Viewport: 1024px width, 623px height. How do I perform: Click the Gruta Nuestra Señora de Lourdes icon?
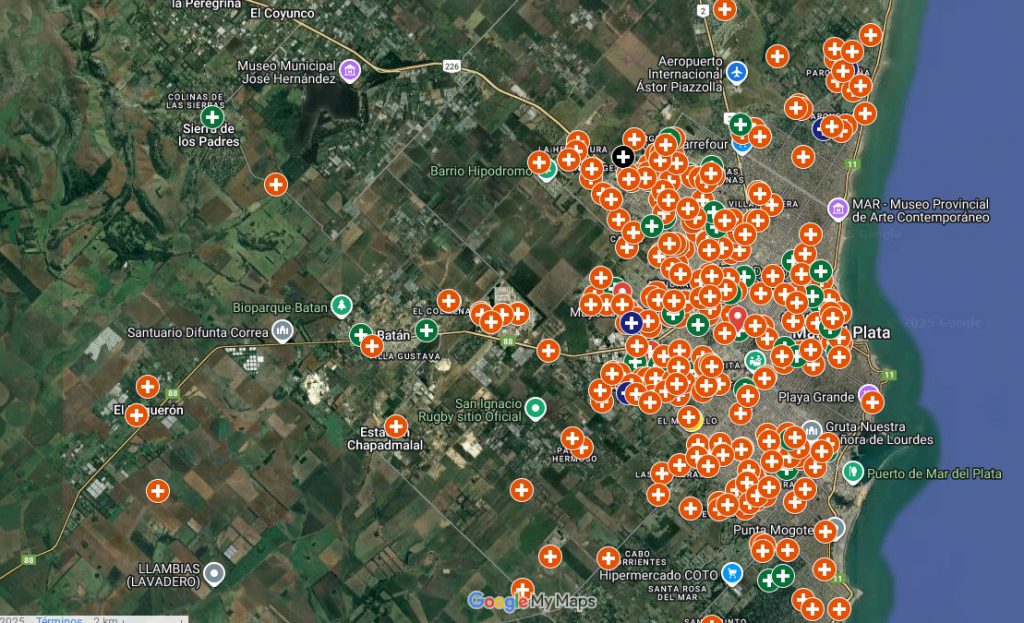click(x=812, y=430)
